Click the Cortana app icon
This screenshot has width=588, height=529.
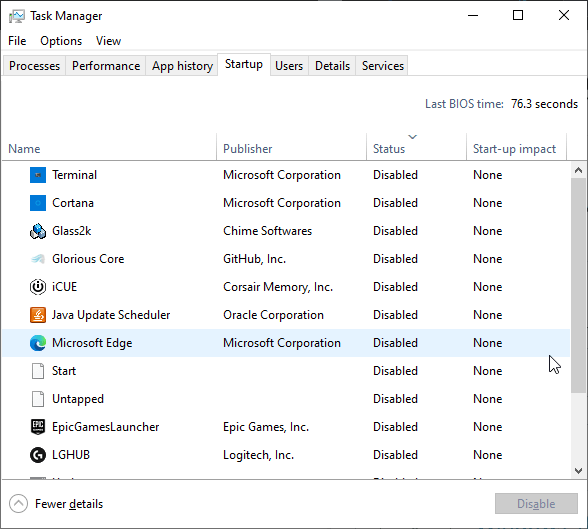coord(38,203)
